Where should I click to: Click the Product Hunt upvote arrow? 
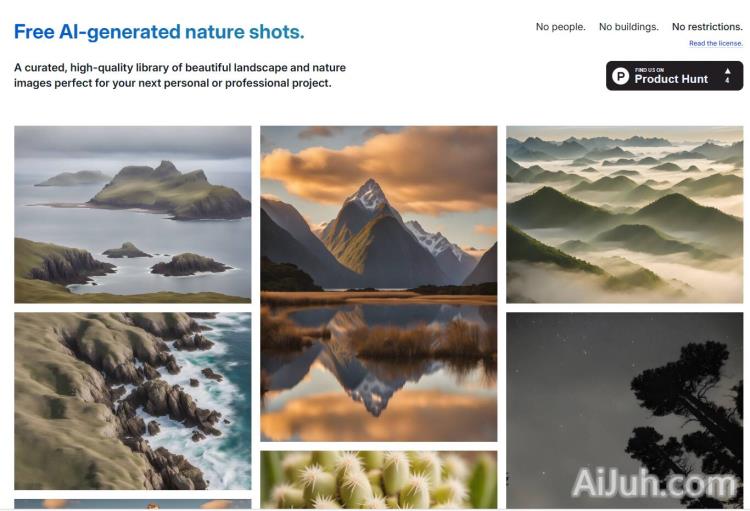[x=727, y=71]
